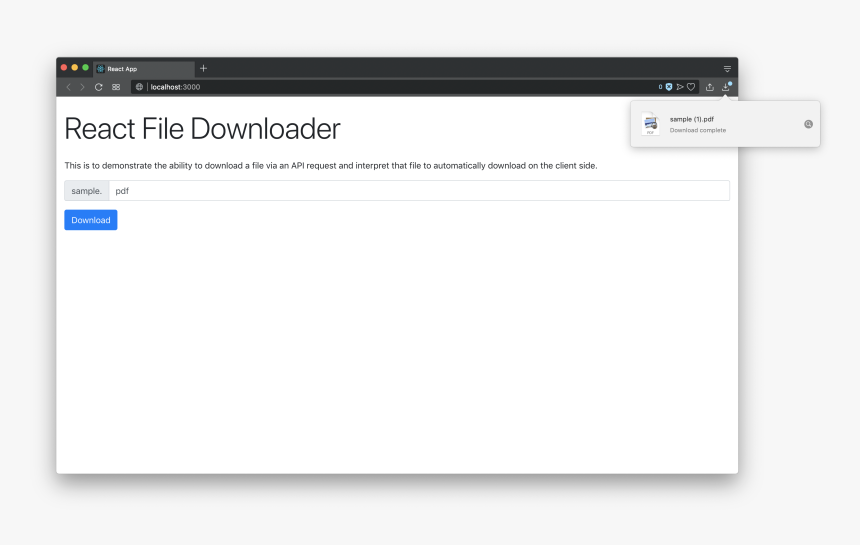Focus the file extension input containing pdf

coord(419,191)
